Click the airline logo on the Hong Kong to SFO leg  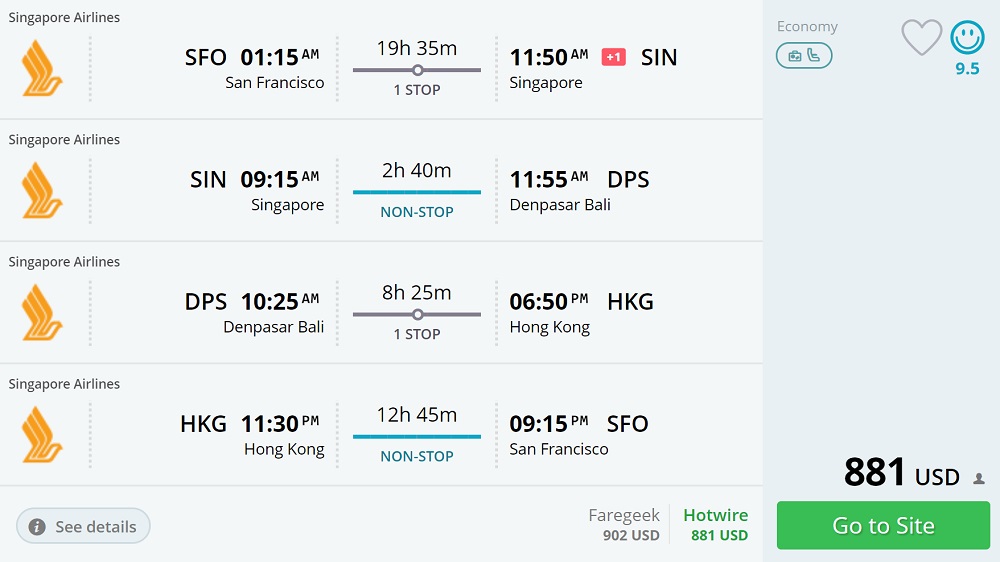[42, 434]
